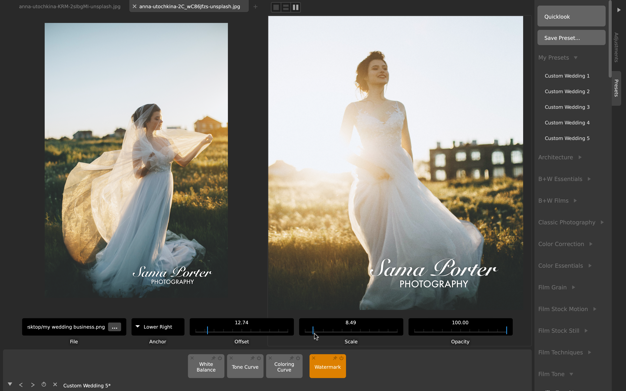This screenshot has width=626, height=391.
Task: Step forward with the next arrow icon
Action: (33, 385)
